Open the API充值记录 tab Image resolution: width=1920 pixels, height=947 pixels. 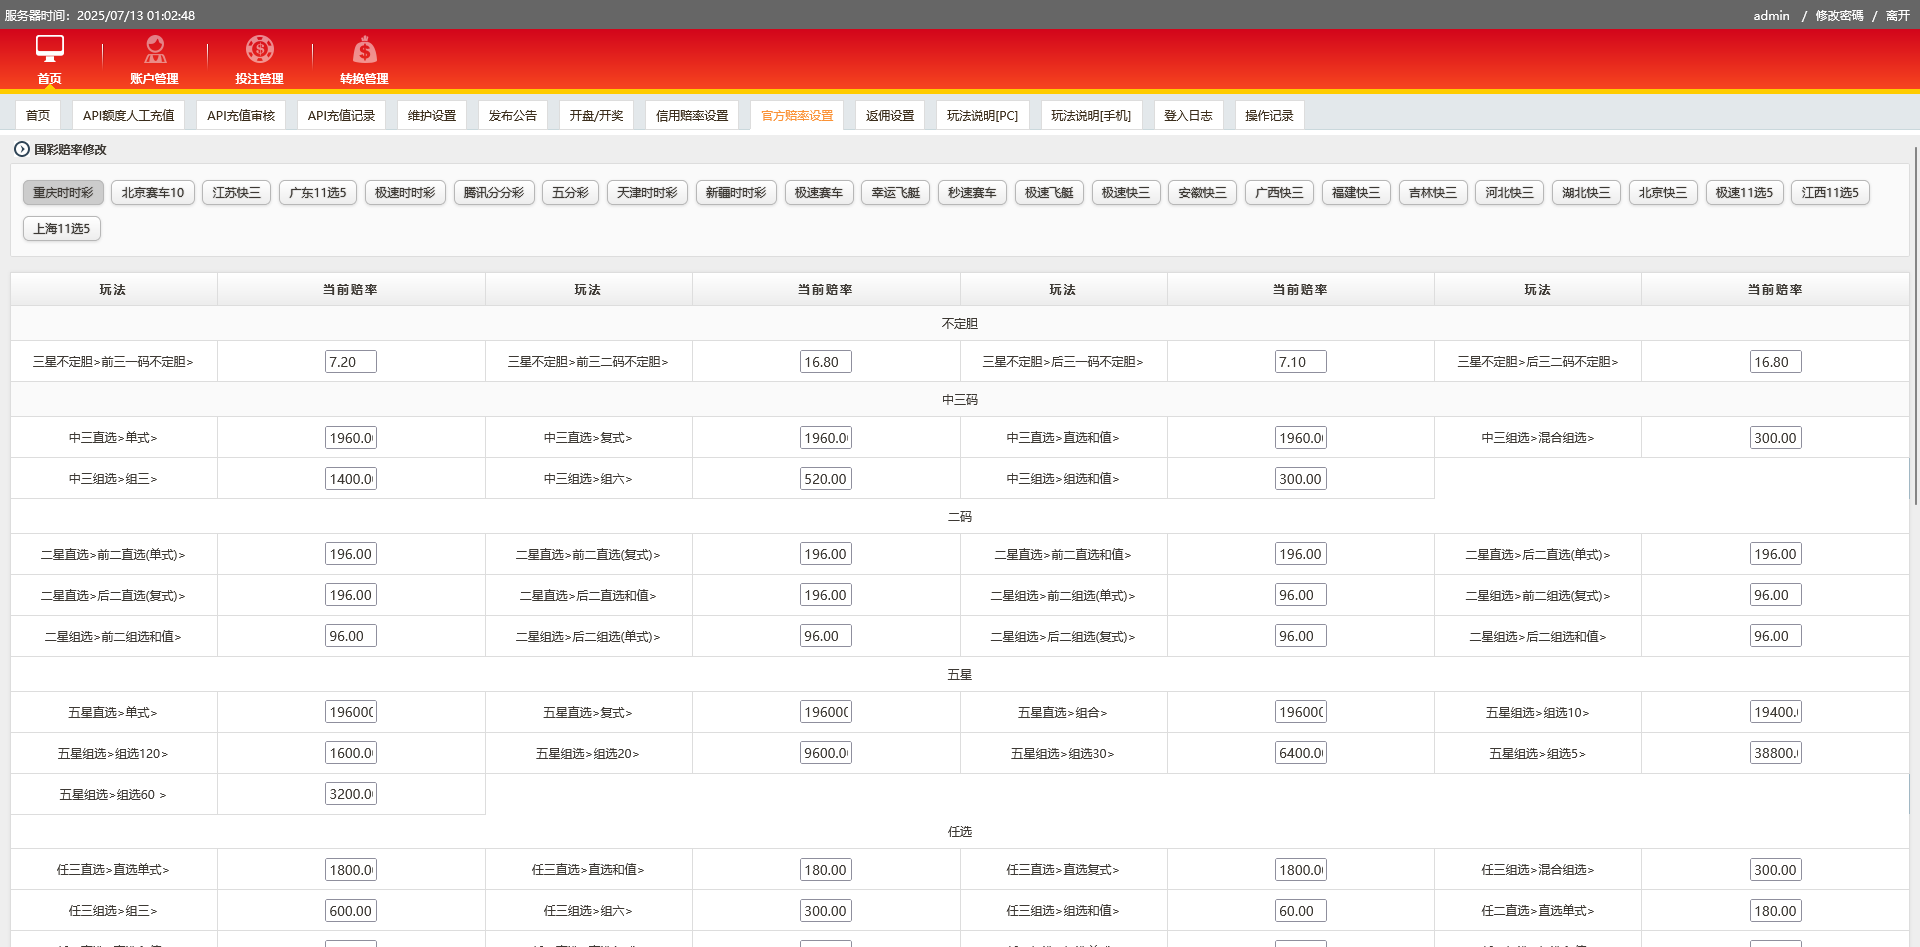pyautogui.click(x=341, y=115)
